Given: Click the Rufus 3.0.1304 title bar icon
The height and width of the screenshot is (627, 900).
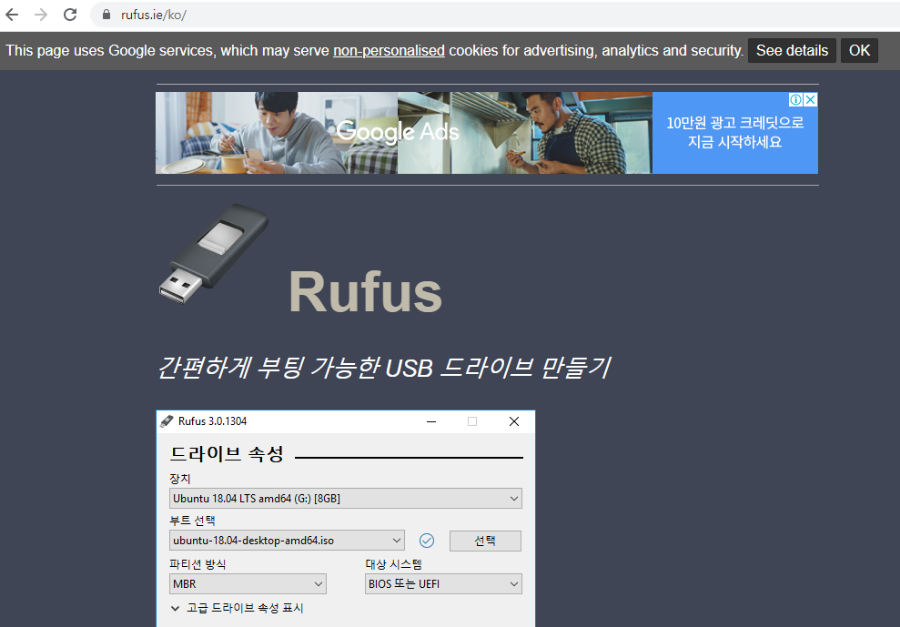Looking at the screenshot, I should pos(166,421).
